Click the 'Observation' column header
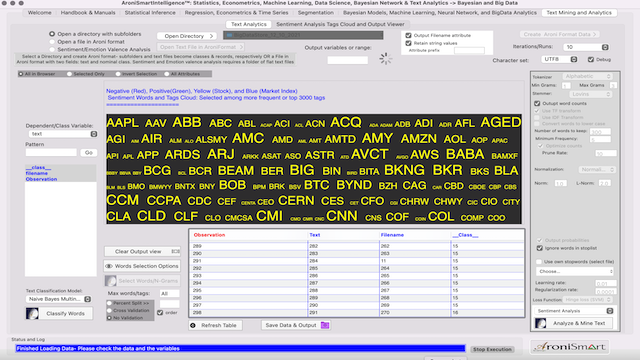 (209, 235)
